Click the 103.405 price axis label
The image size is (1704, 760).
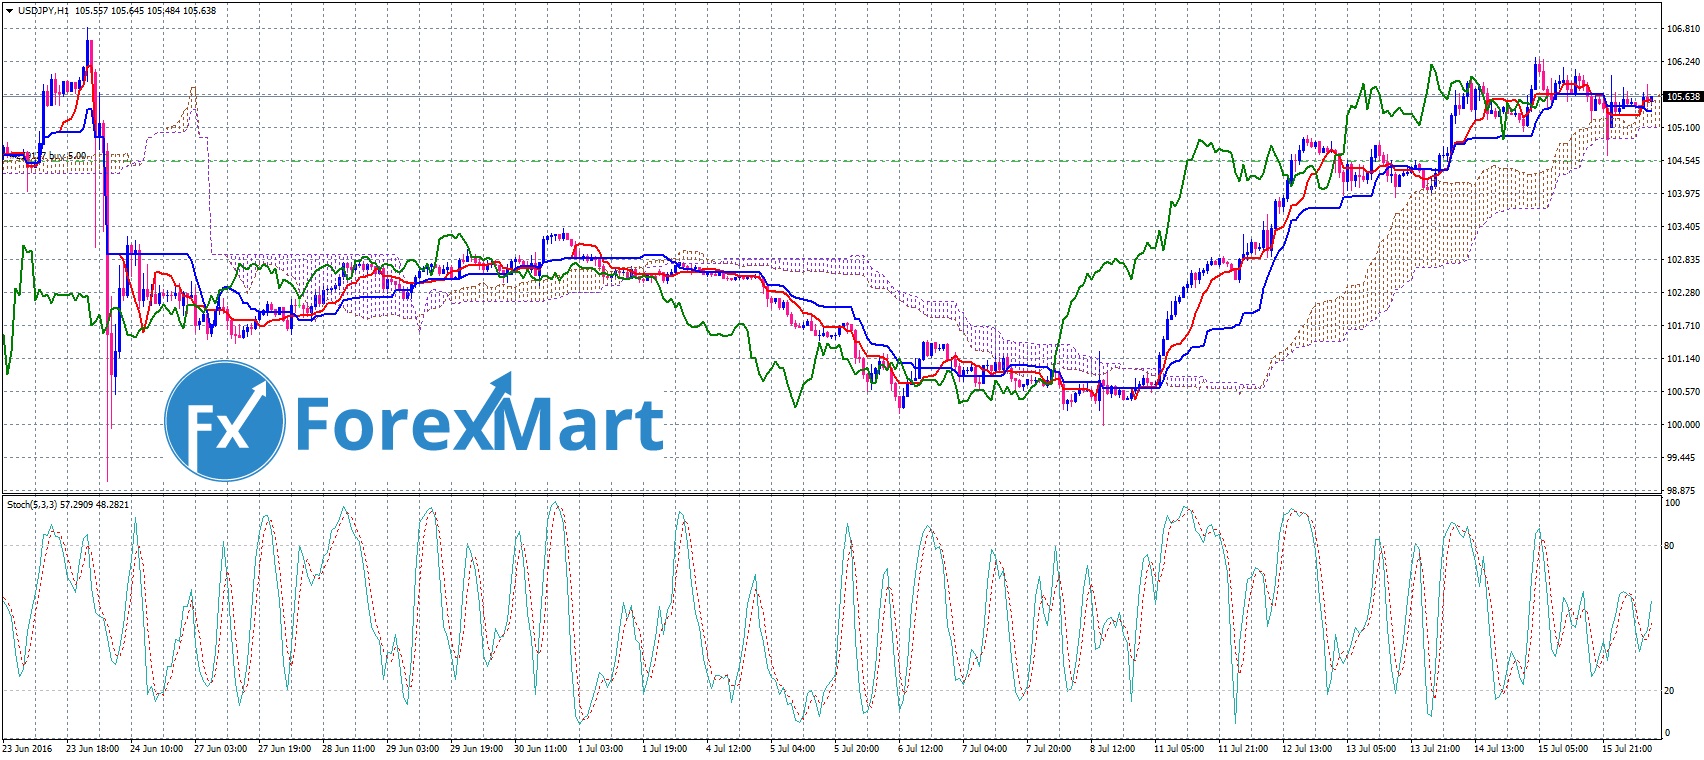tap(1682, 227)
